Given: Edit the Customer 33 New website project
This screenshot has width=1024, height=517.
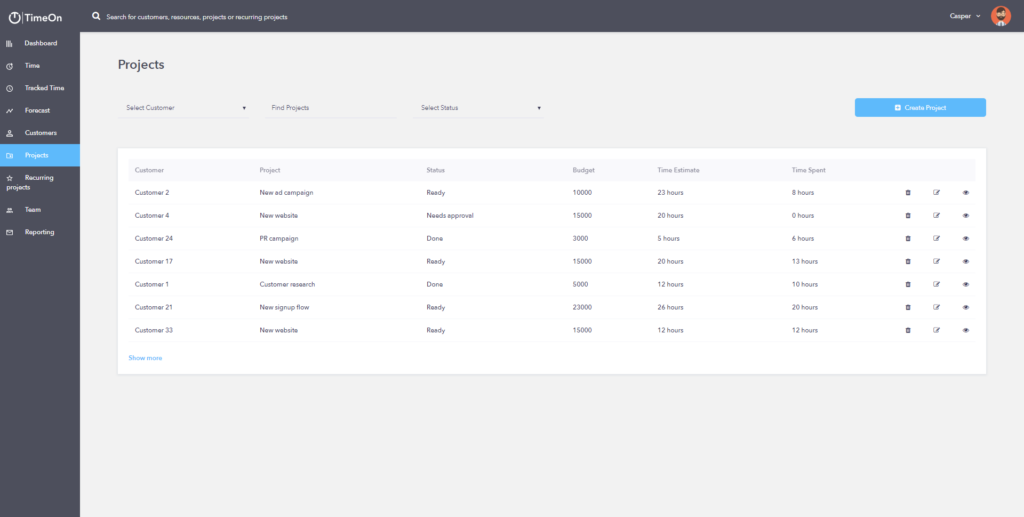Looking at the screenshot, I should pos(936,330).
